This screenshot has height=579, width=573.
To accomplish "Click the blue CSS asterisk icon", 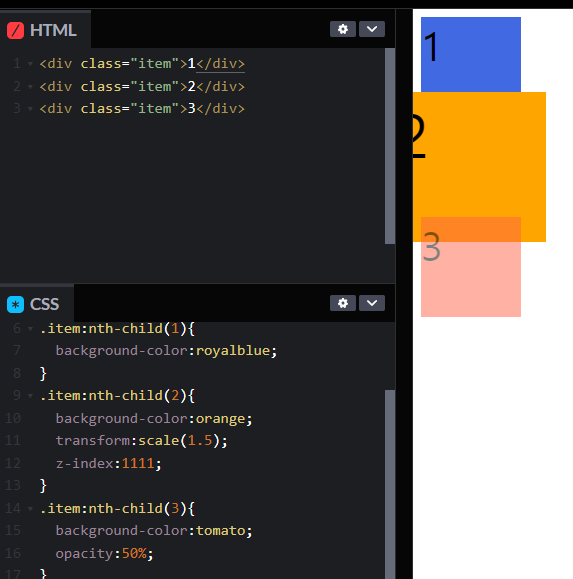I will coord(16,304).
